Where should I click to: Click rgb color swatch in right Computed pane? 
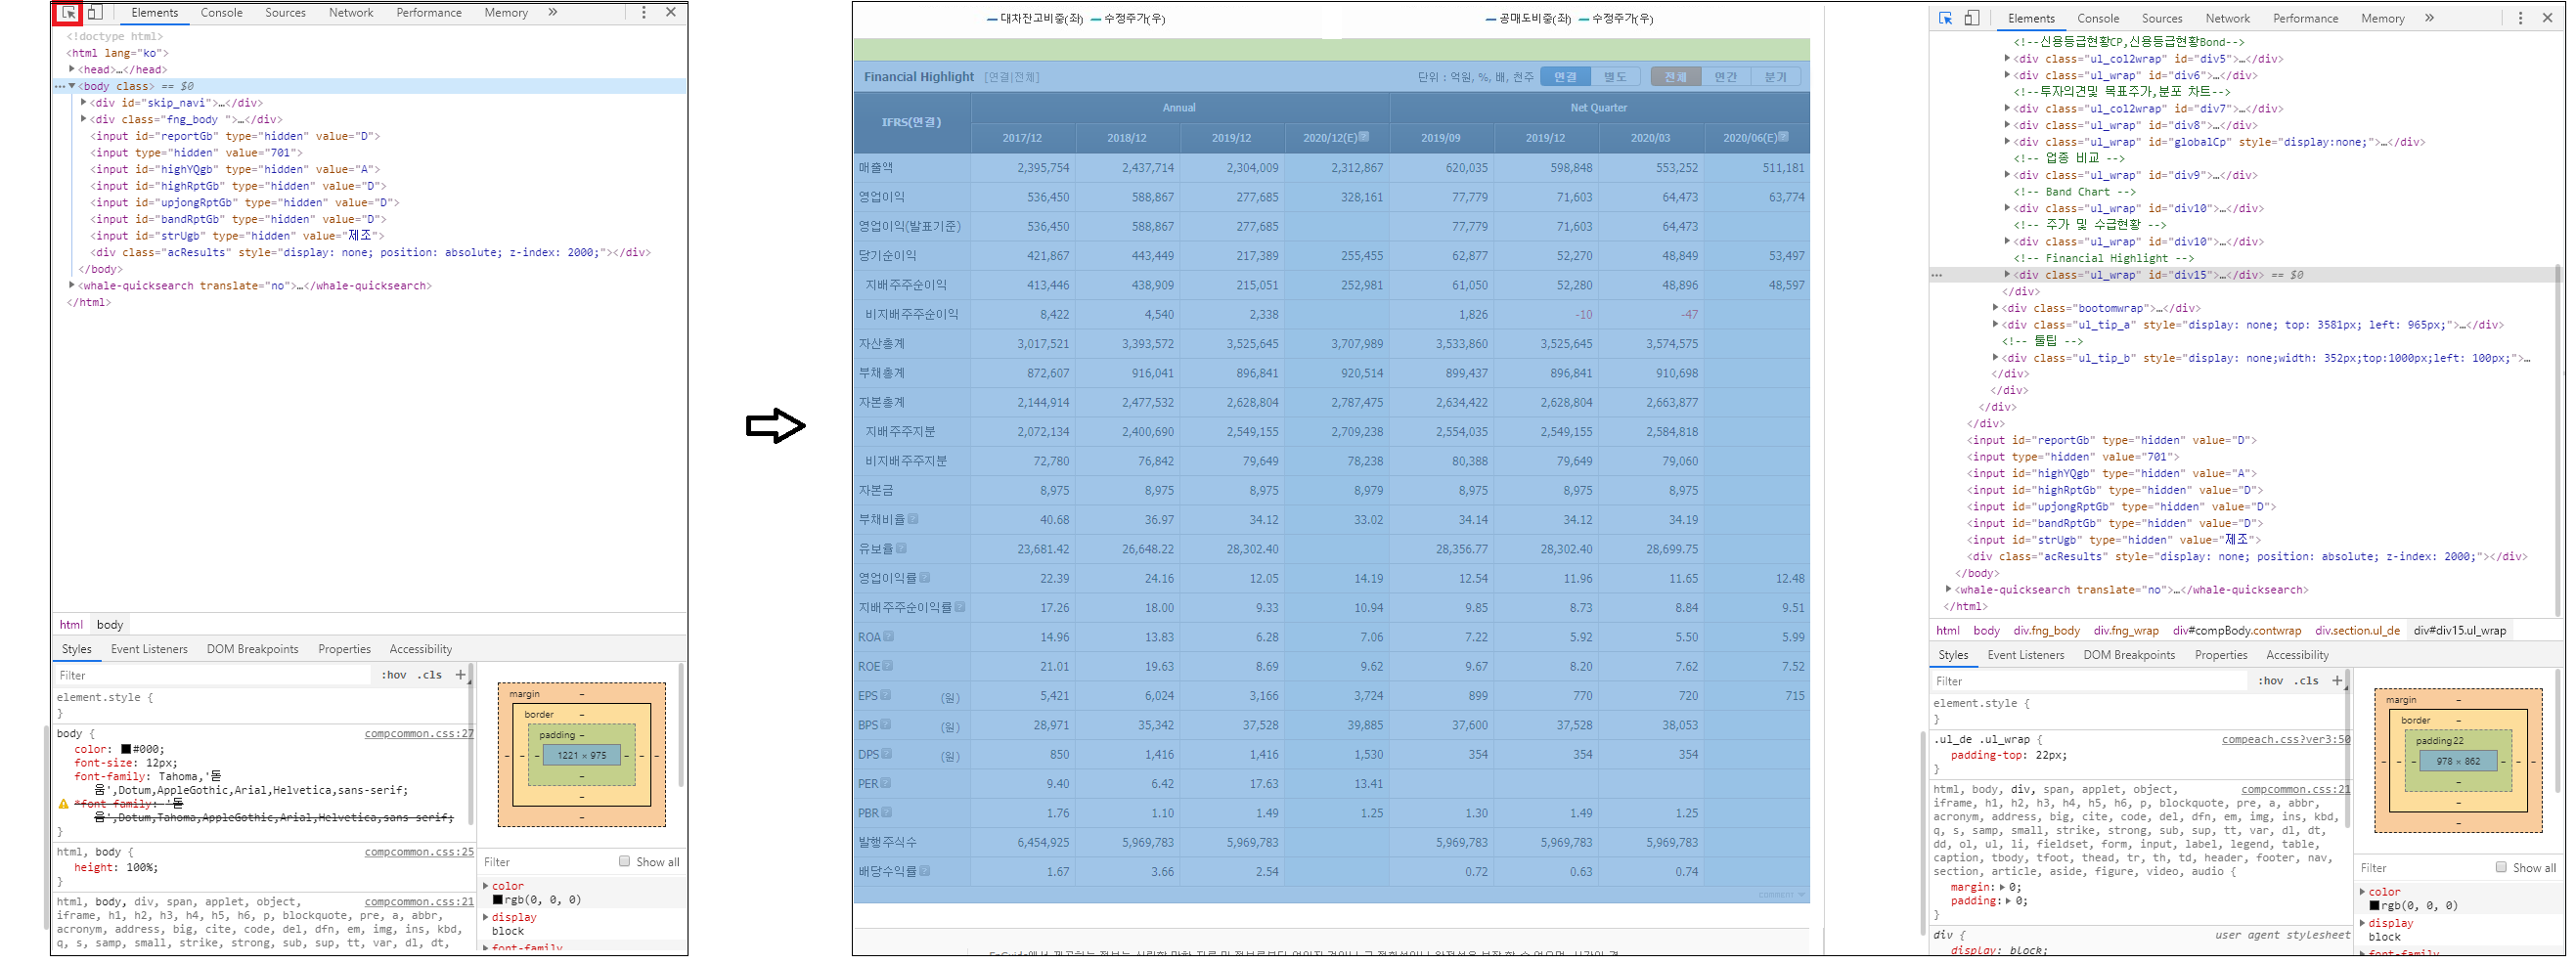(2374, 905)
